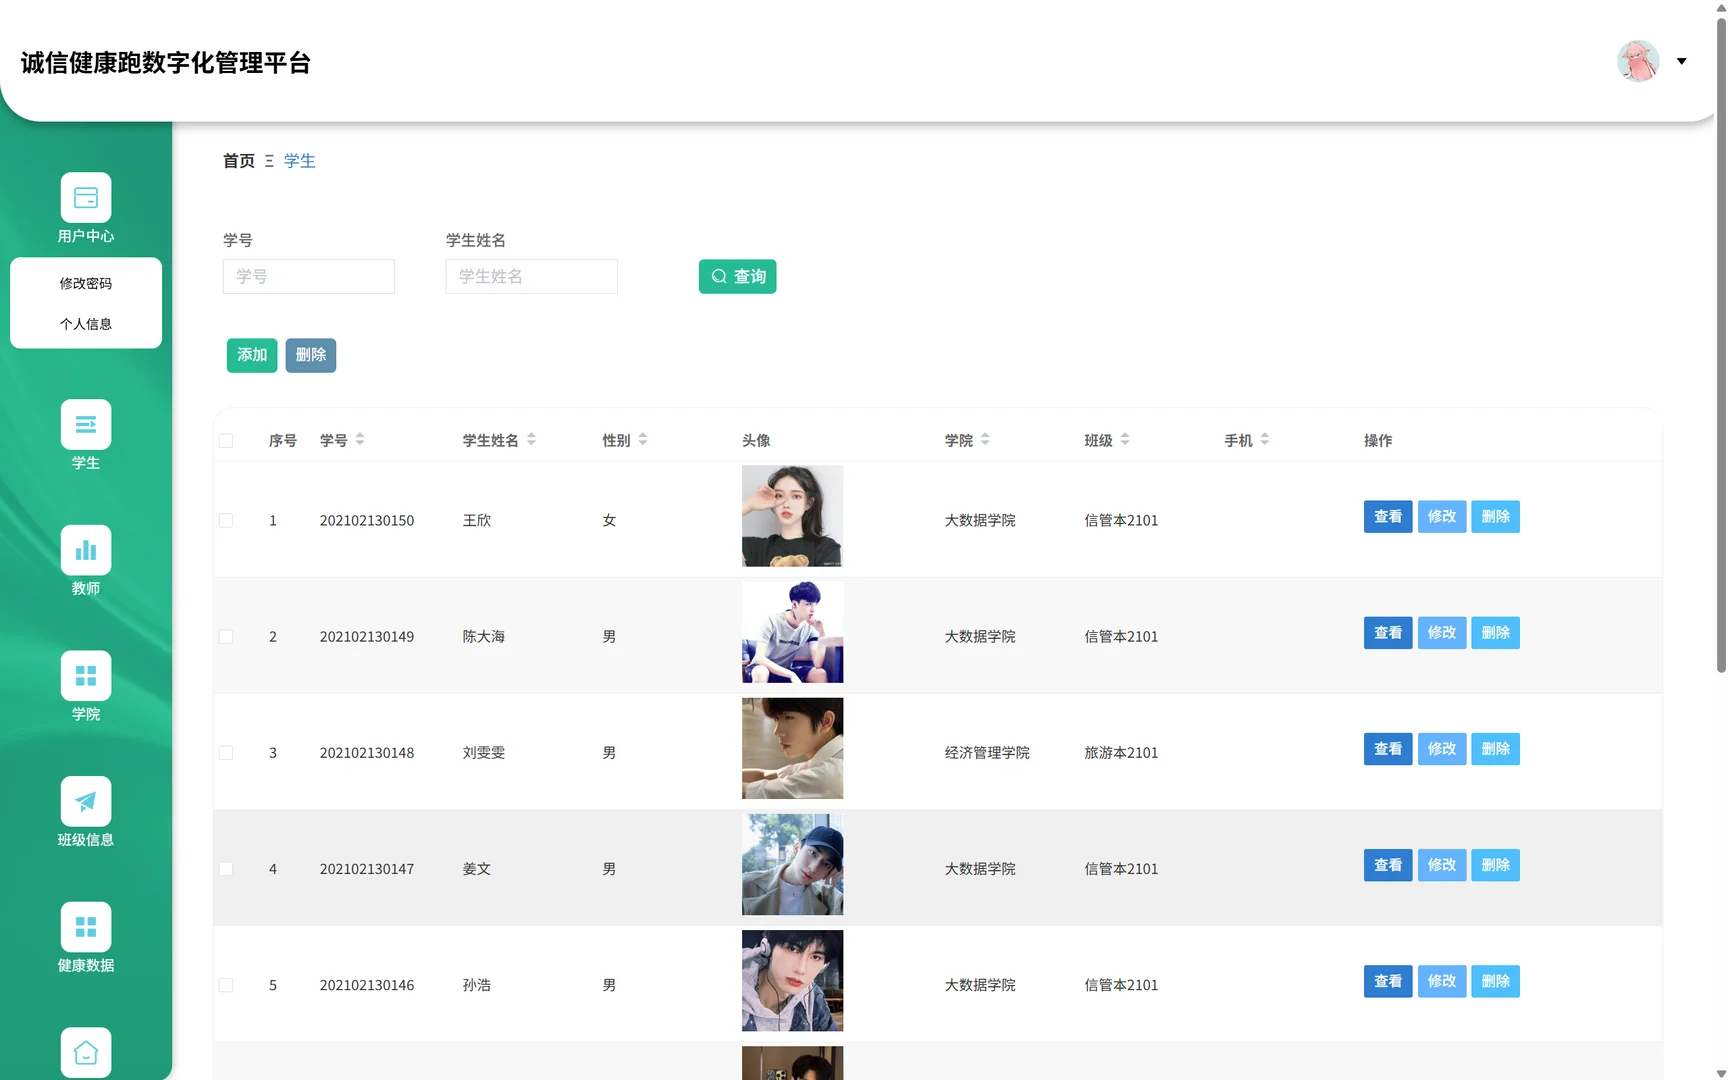Open the 教师 sidebar icon

coord(86,550)
